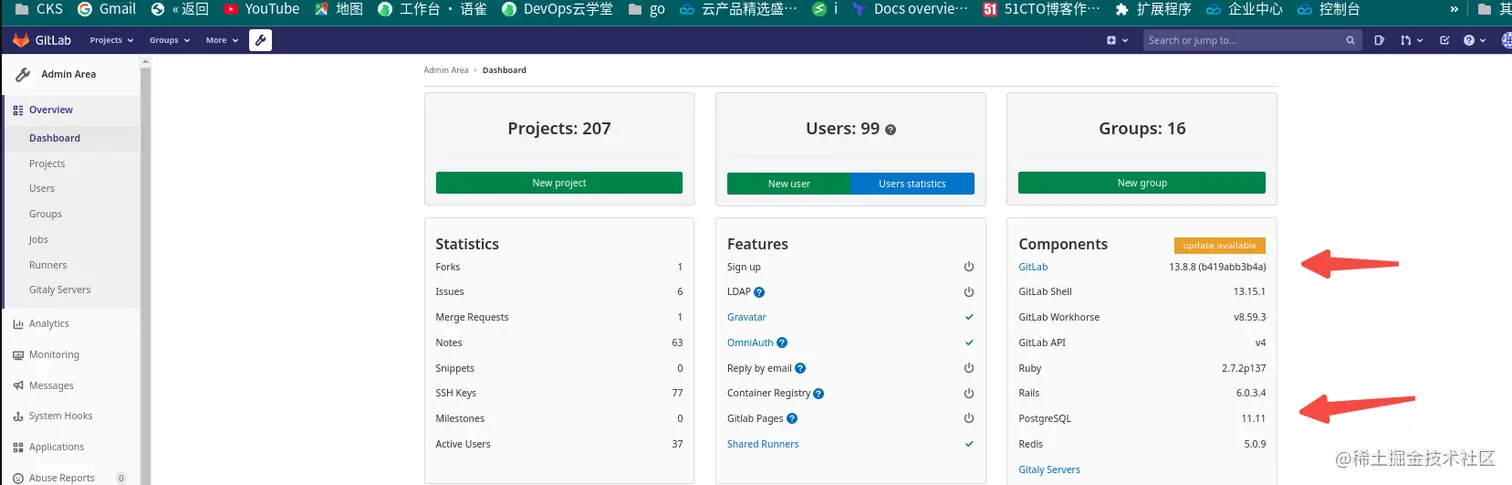Click the Applications grid icon in sidebar
The height and width of the screenshot is (485, 1512).
tap(19, 447)
